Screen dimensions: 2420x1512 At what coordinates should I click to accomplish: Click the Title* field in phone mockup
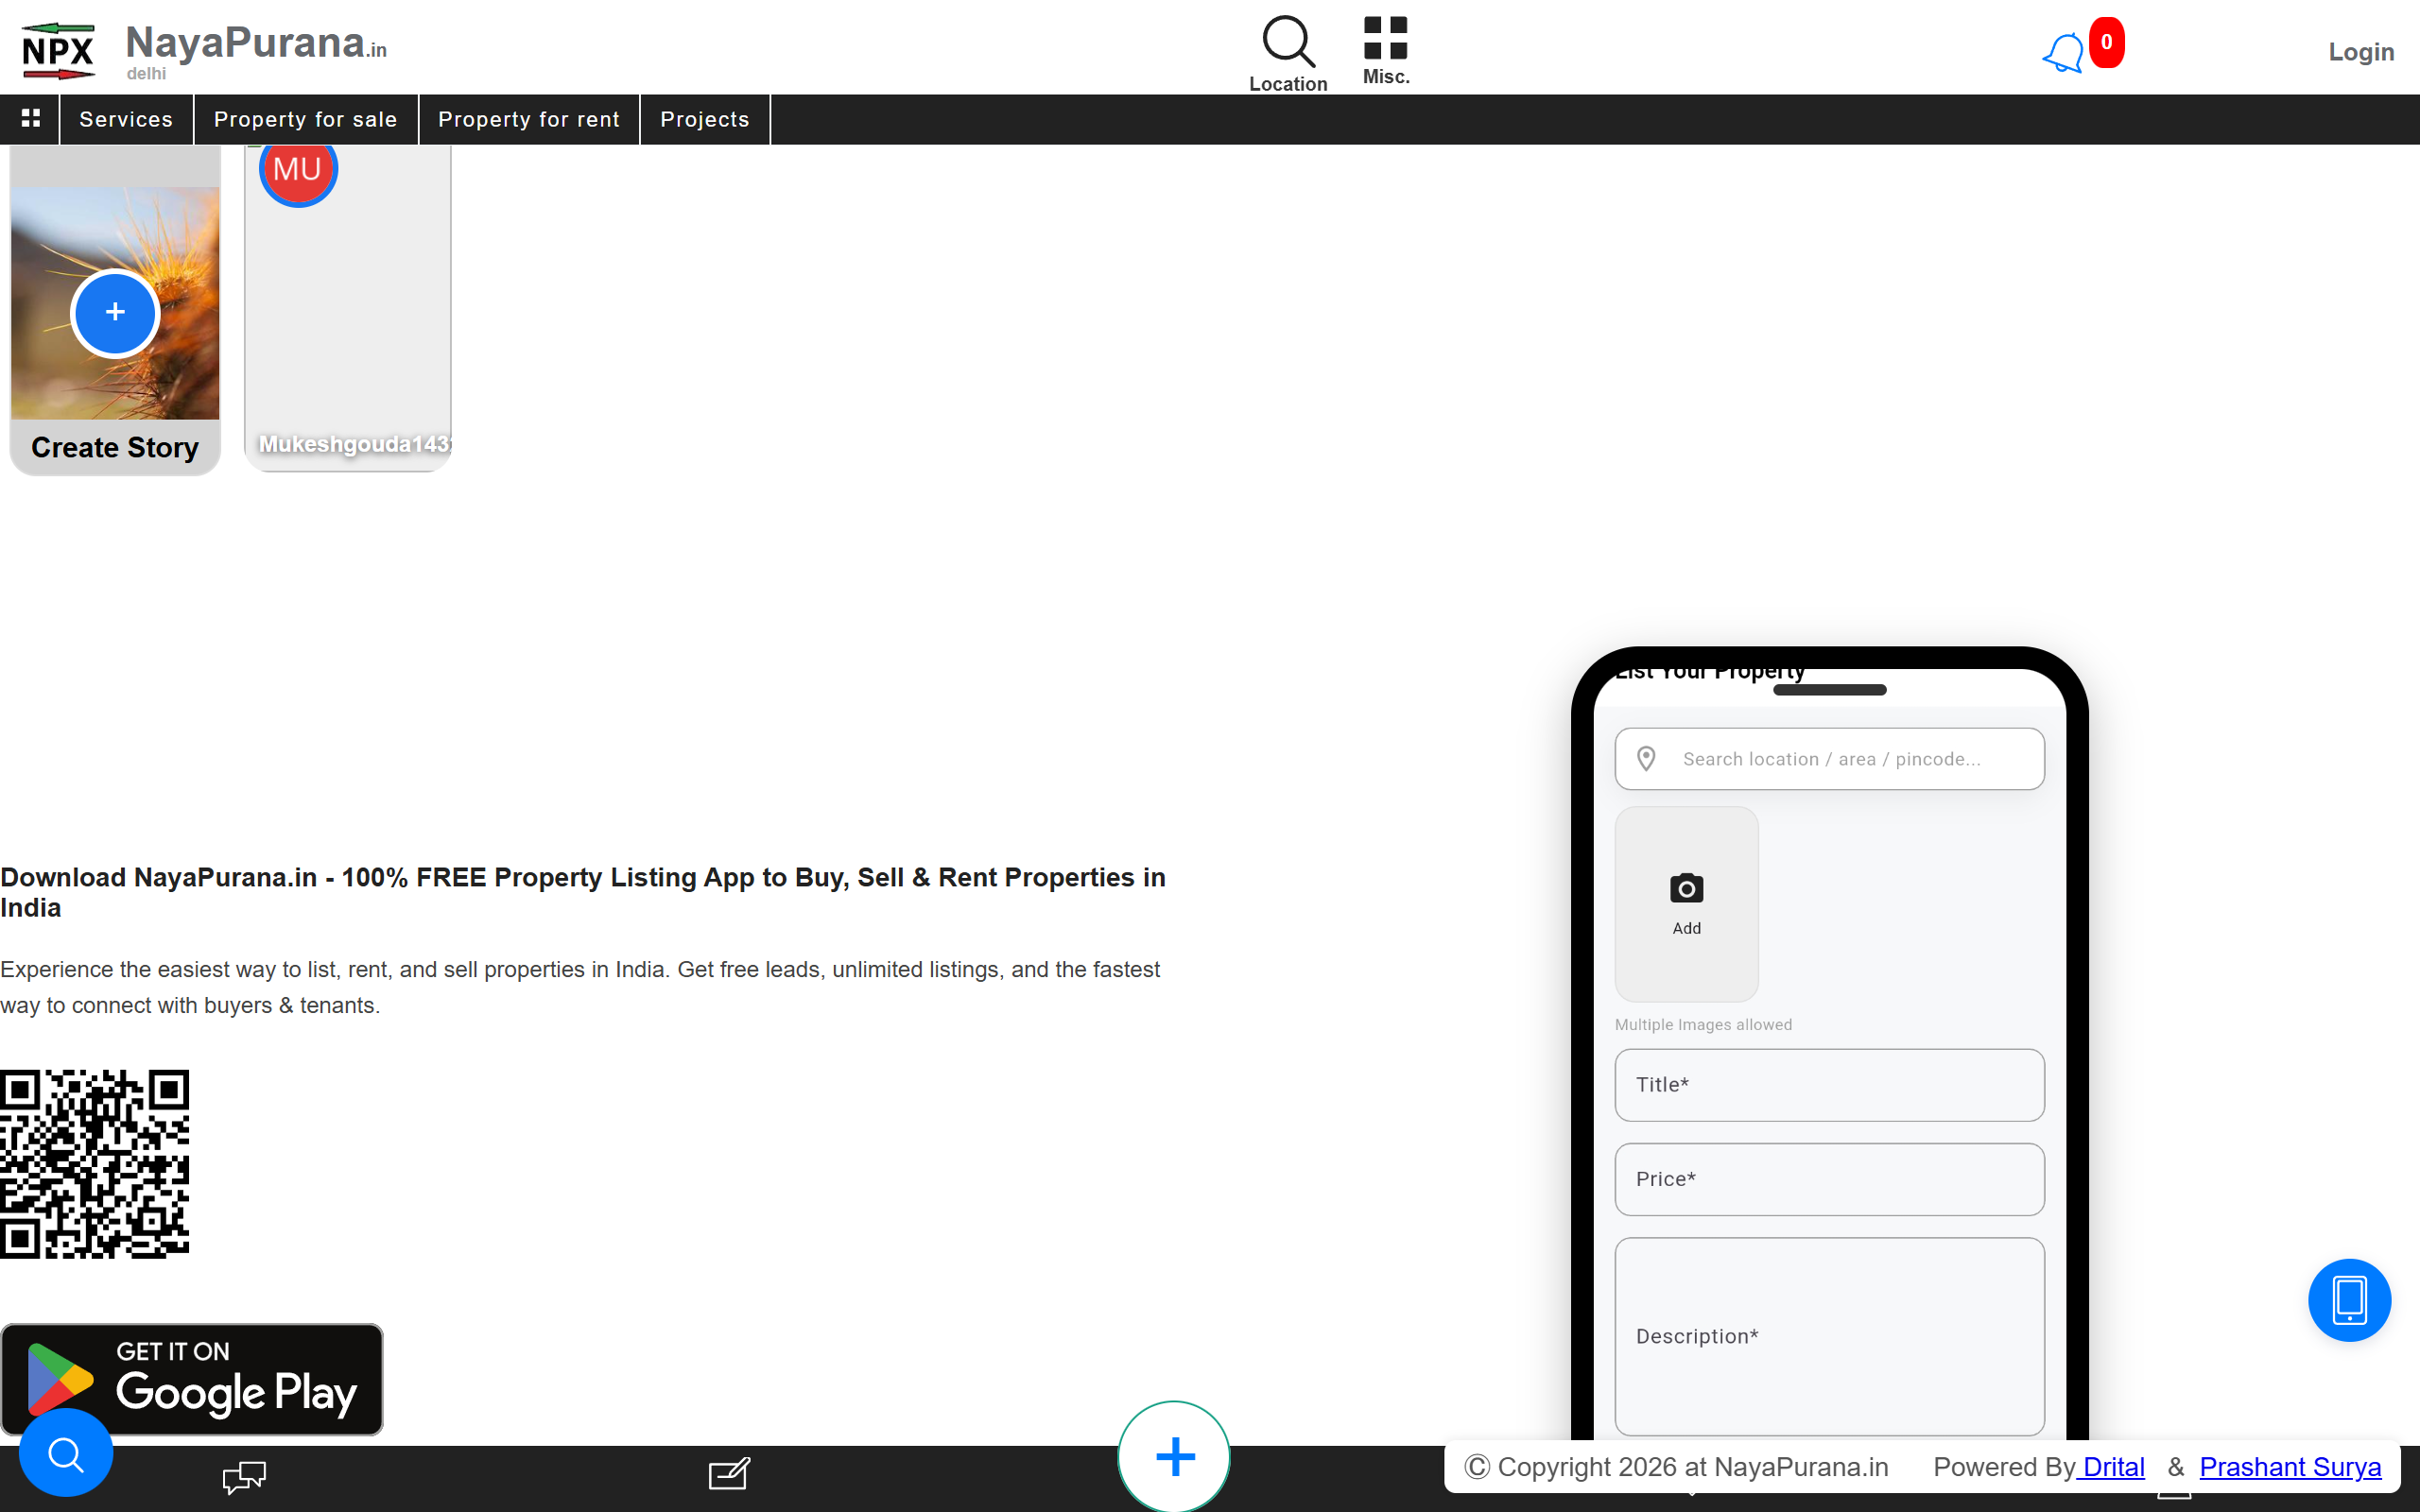1830,1085
